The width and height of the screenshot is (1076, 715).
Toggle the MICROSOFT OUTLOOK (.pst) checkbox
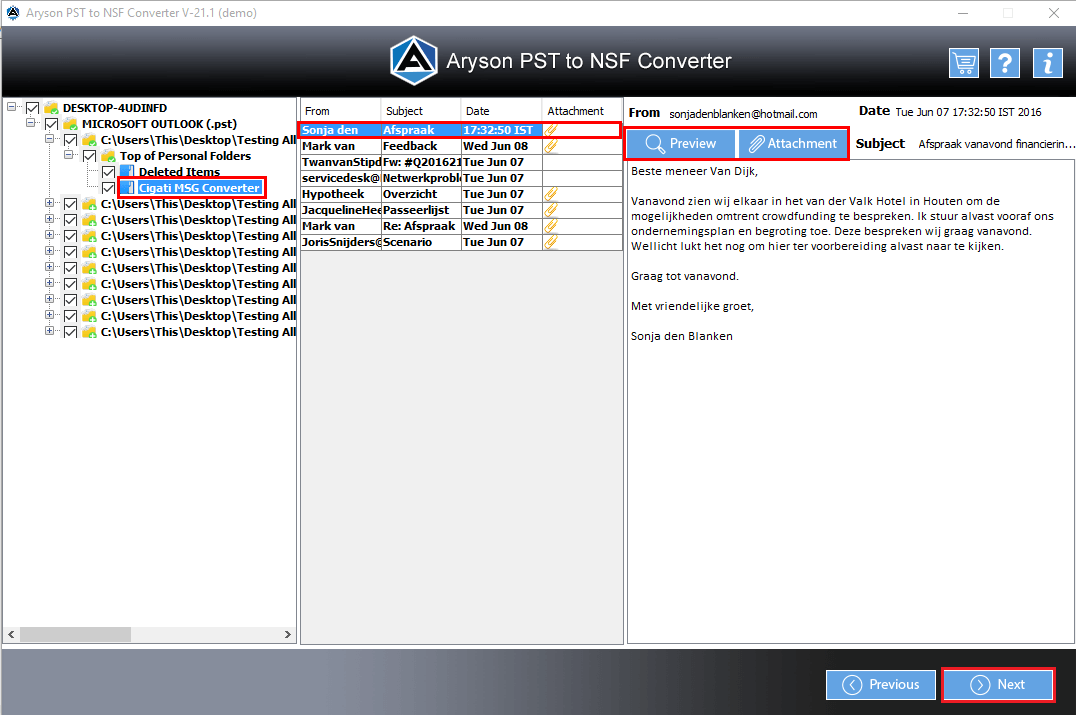[51, 124]
